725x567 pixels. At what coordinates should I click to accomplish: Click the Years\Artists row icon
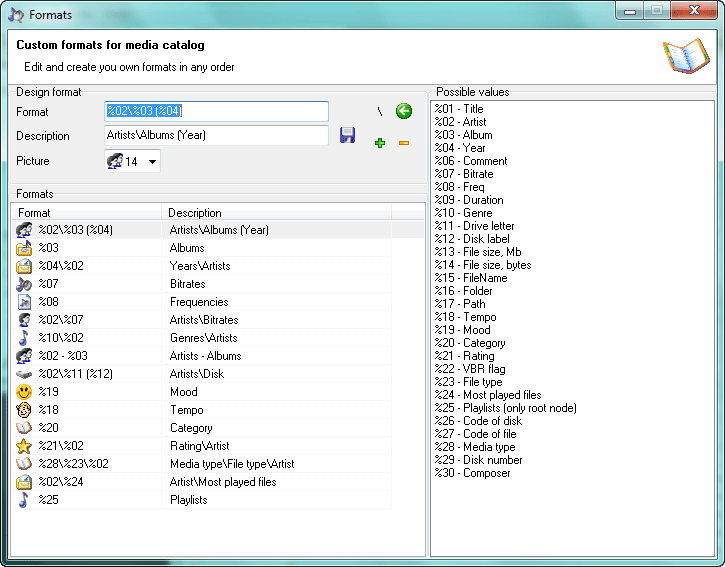pos(24,266)
